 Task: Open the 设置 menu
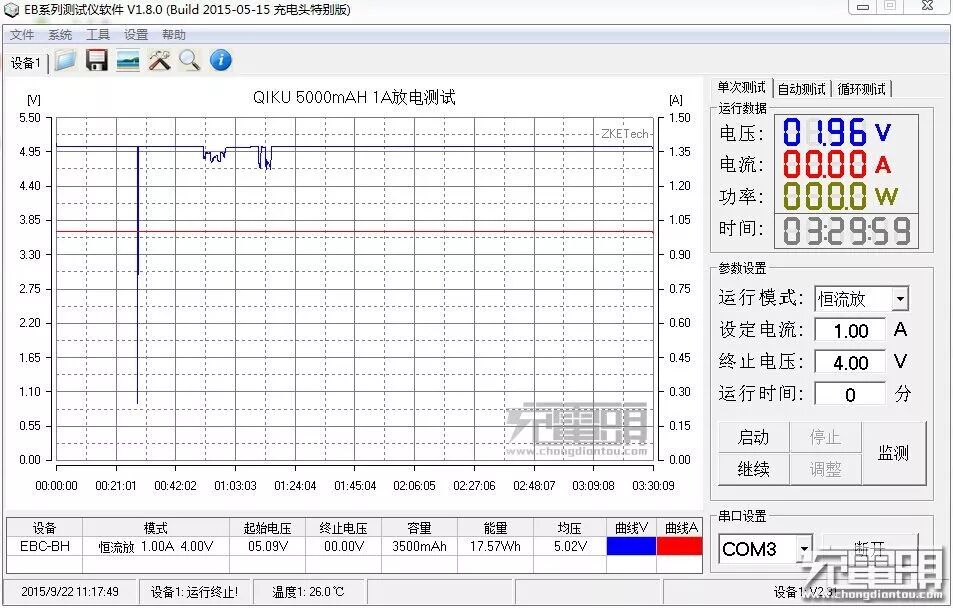[x=136, y=35]
